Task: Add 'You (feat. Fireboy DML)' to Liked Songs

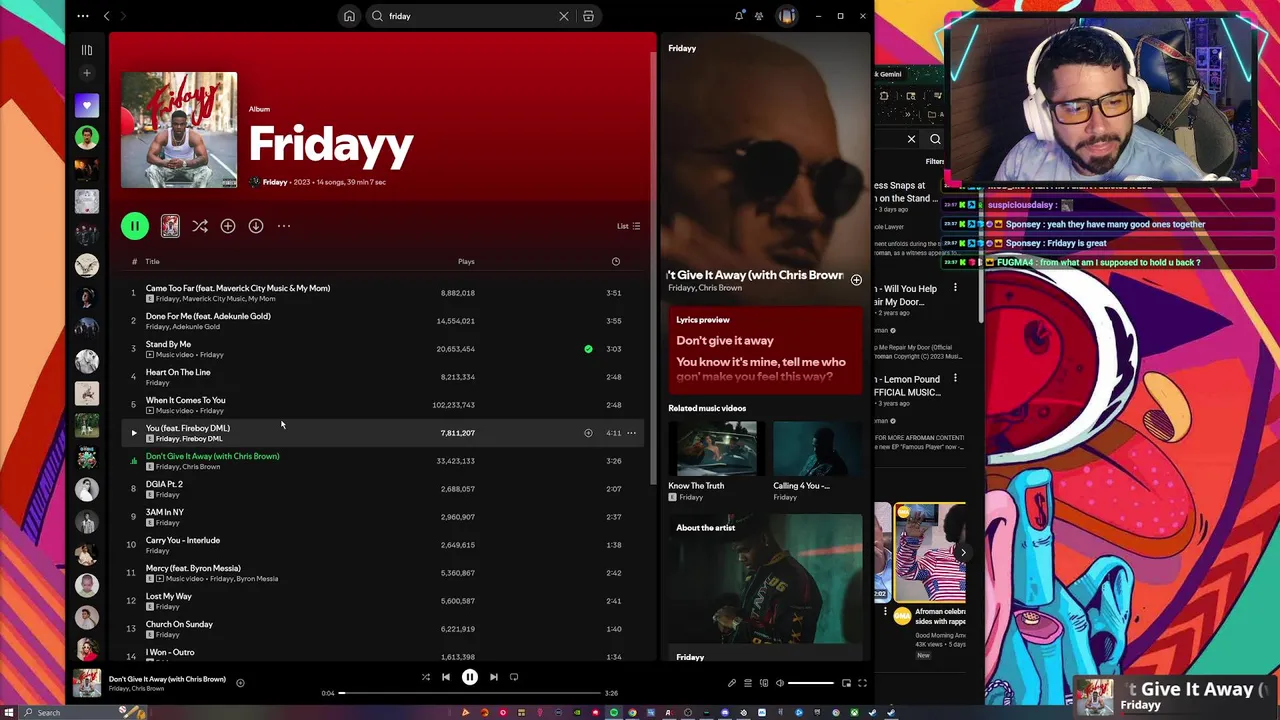Action: pos(588,433)
